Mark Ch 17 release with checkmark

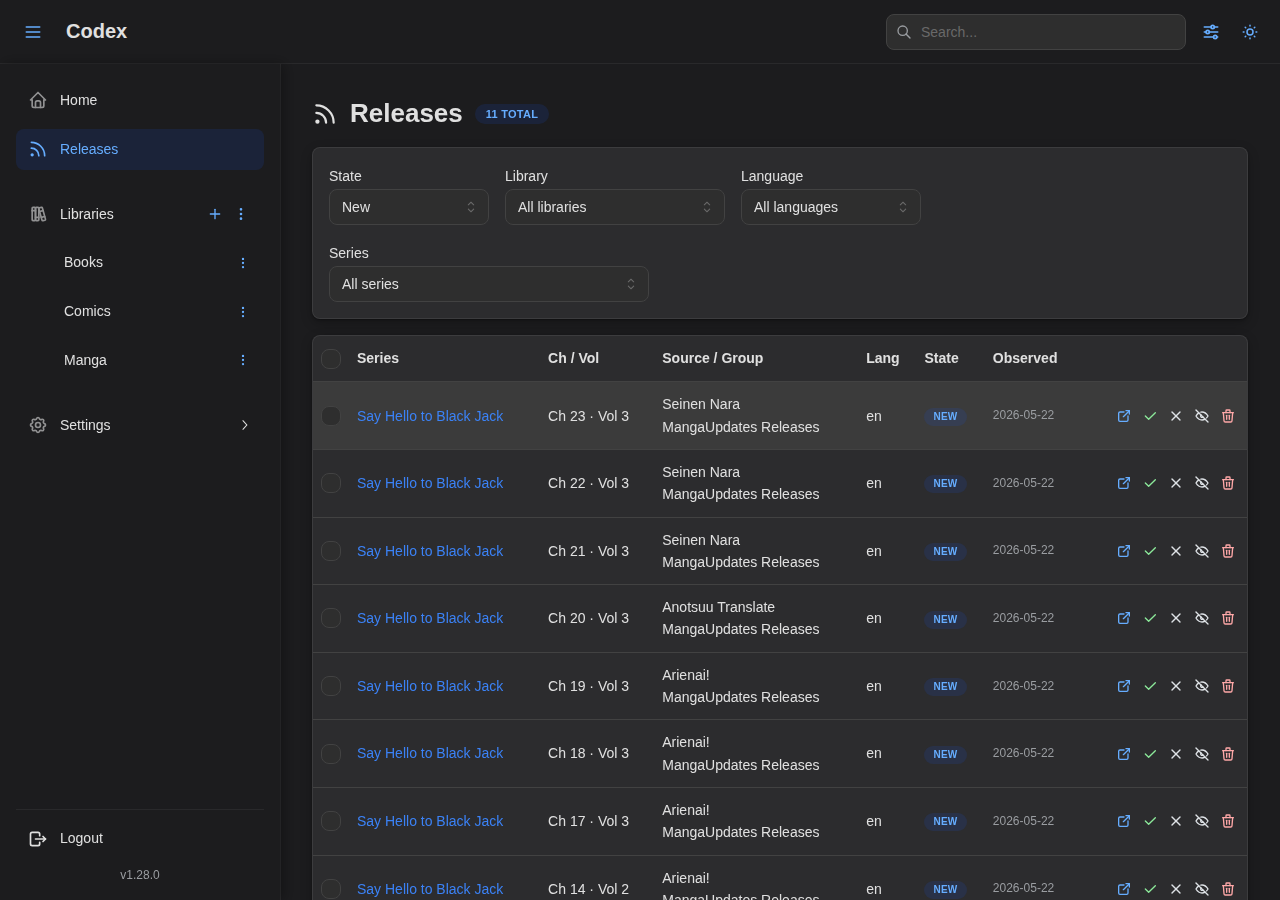click(1150, 821)
